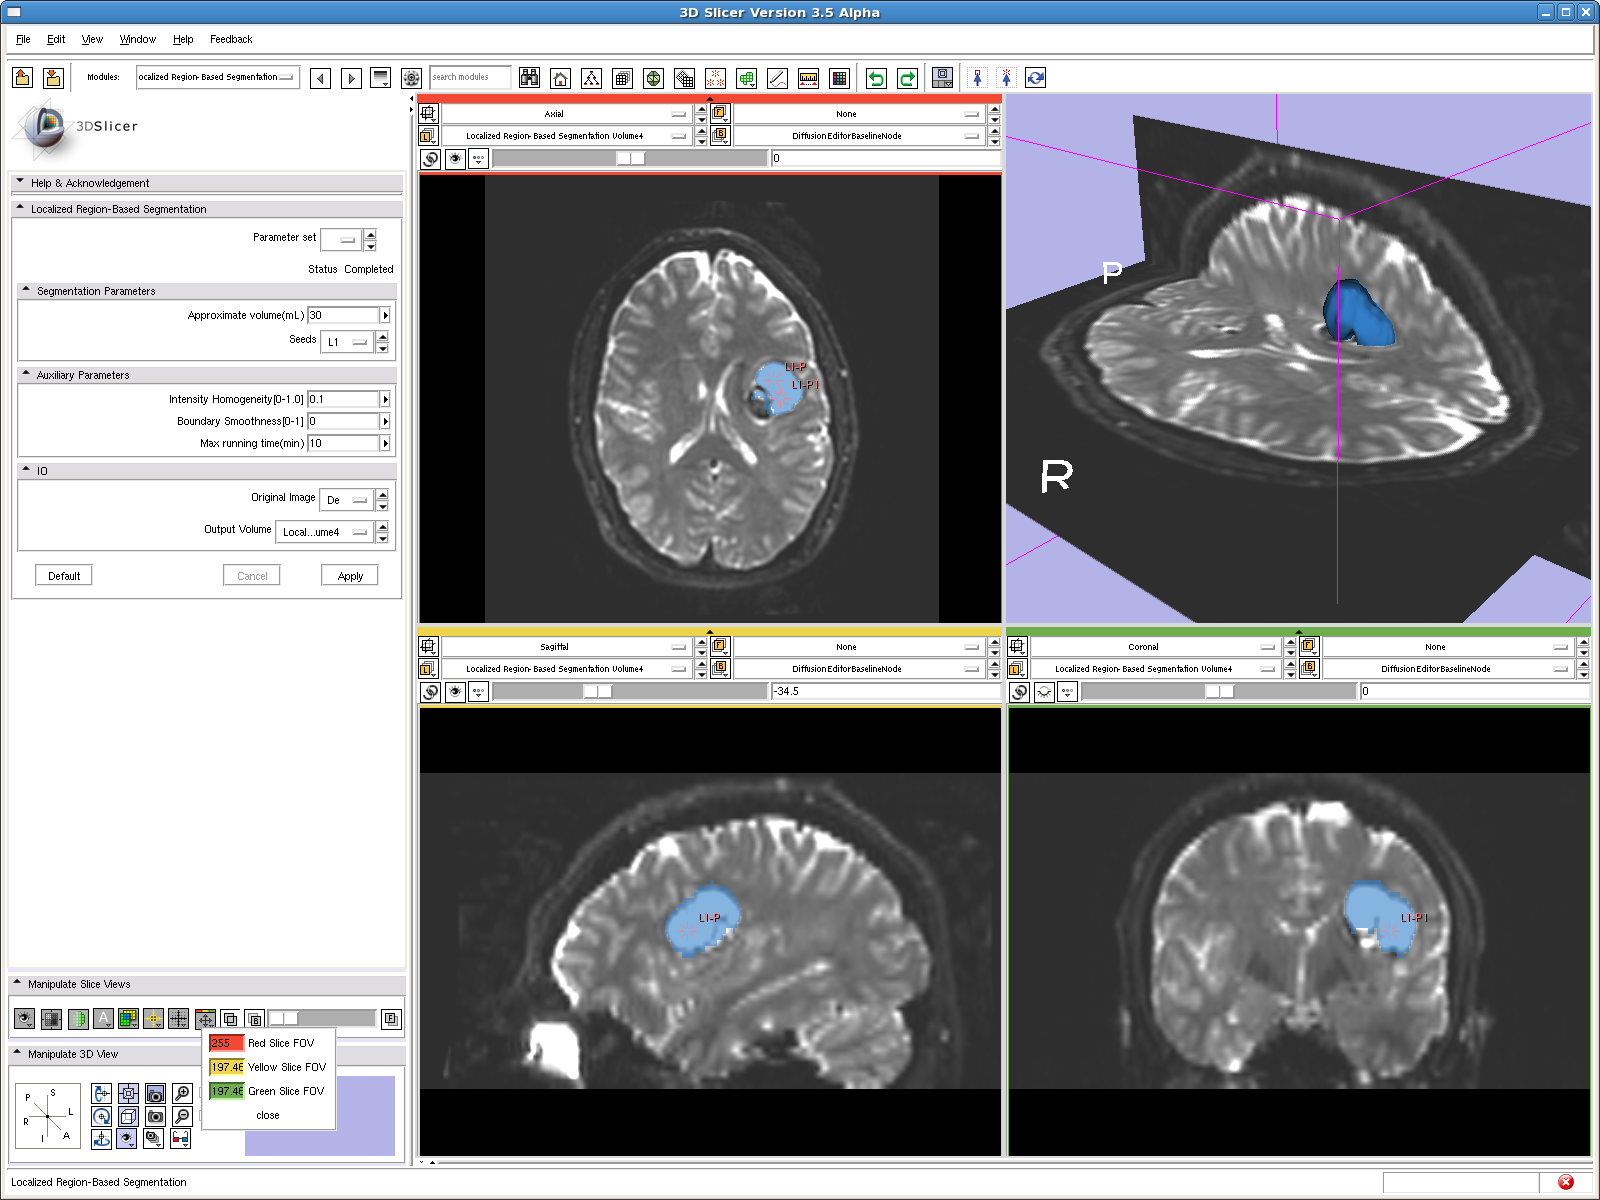Collapse the Segmentation Parameters section
Viewport: 1600px width, 1200px height.
pyautogui.click(x=26, y=291)
